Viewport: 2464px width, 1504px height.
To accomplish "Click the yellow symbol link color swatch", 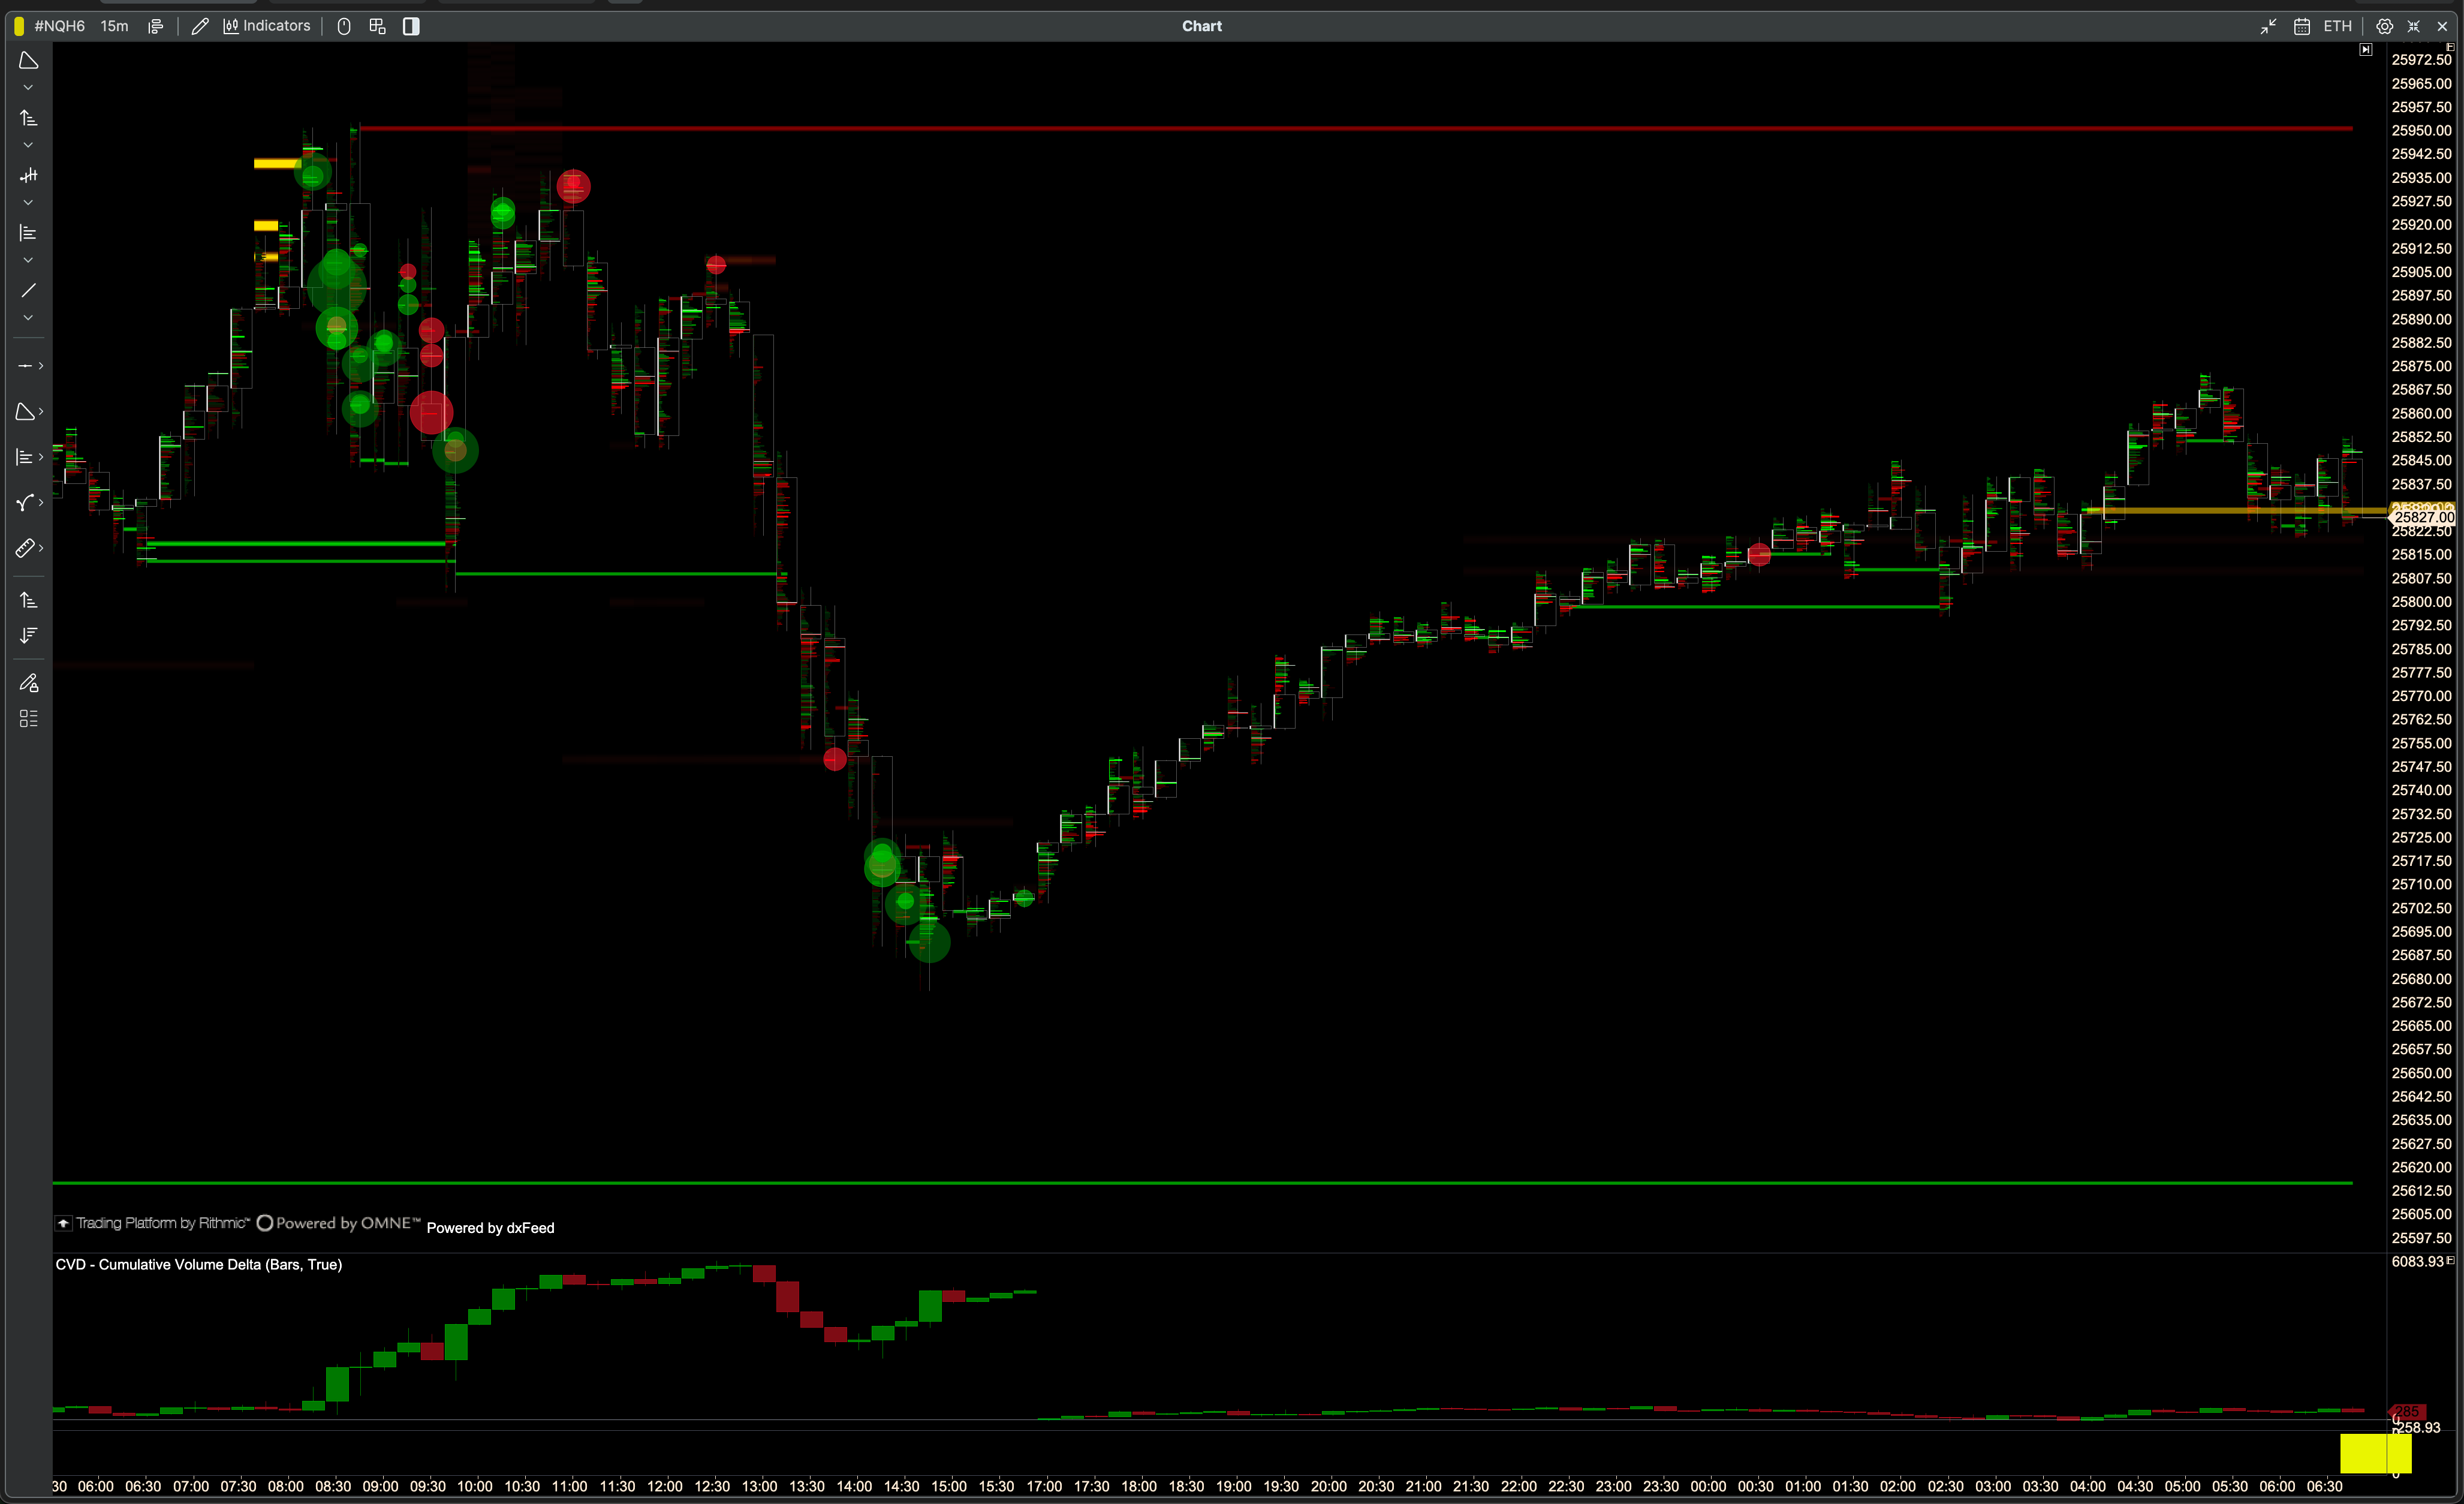I will [19, 26].
